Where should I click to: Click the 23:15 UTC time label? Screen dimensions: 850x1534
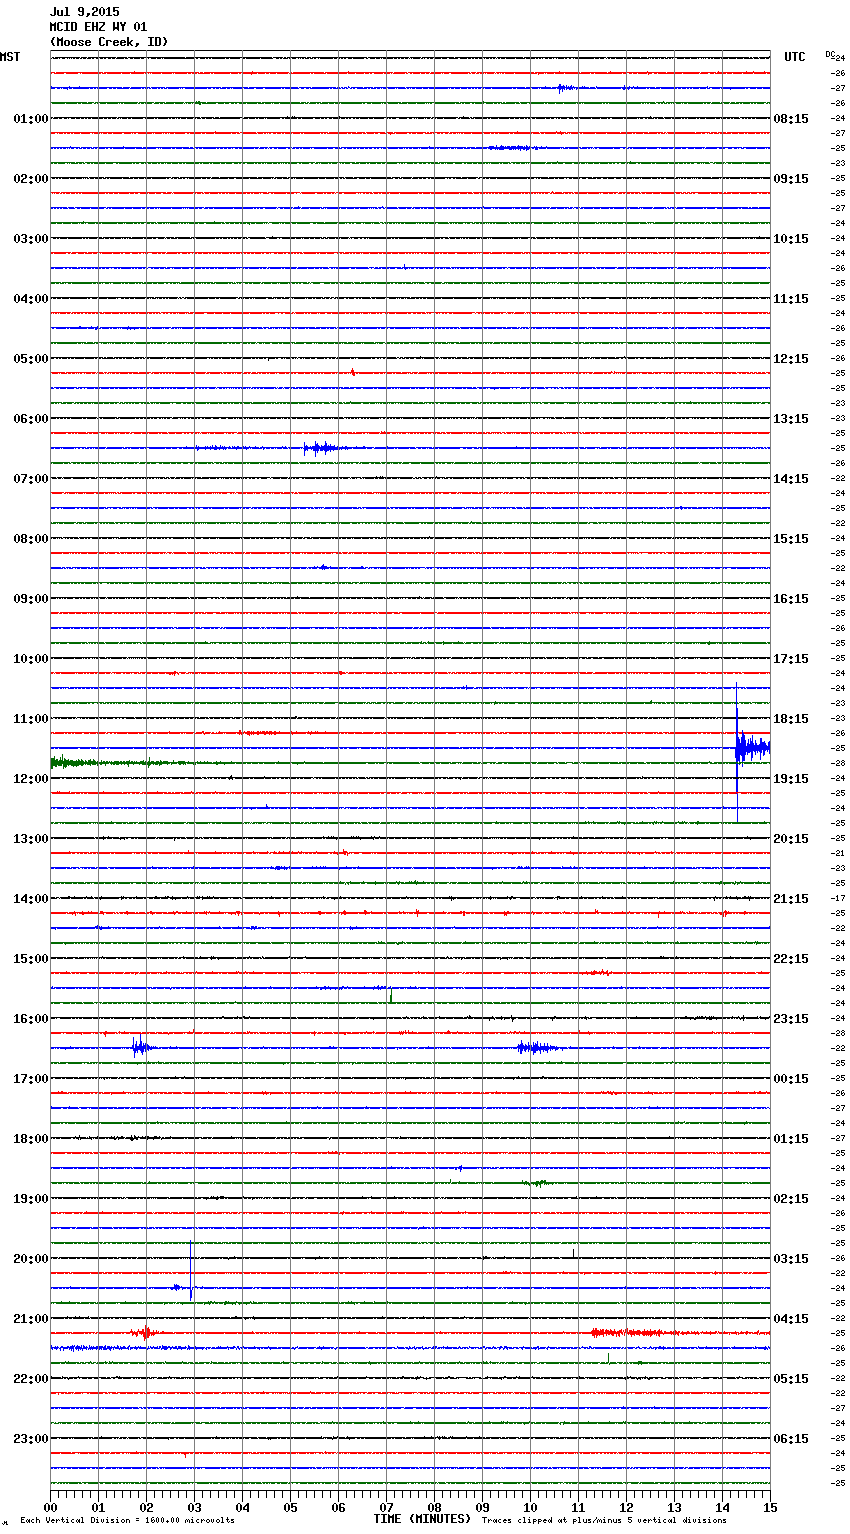(x=791, y=1019)
